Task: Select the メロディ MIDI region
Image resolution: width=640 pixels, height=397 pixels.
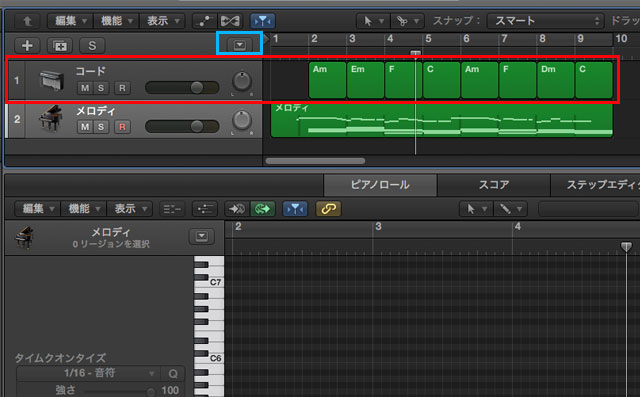Action: point(442,120)
